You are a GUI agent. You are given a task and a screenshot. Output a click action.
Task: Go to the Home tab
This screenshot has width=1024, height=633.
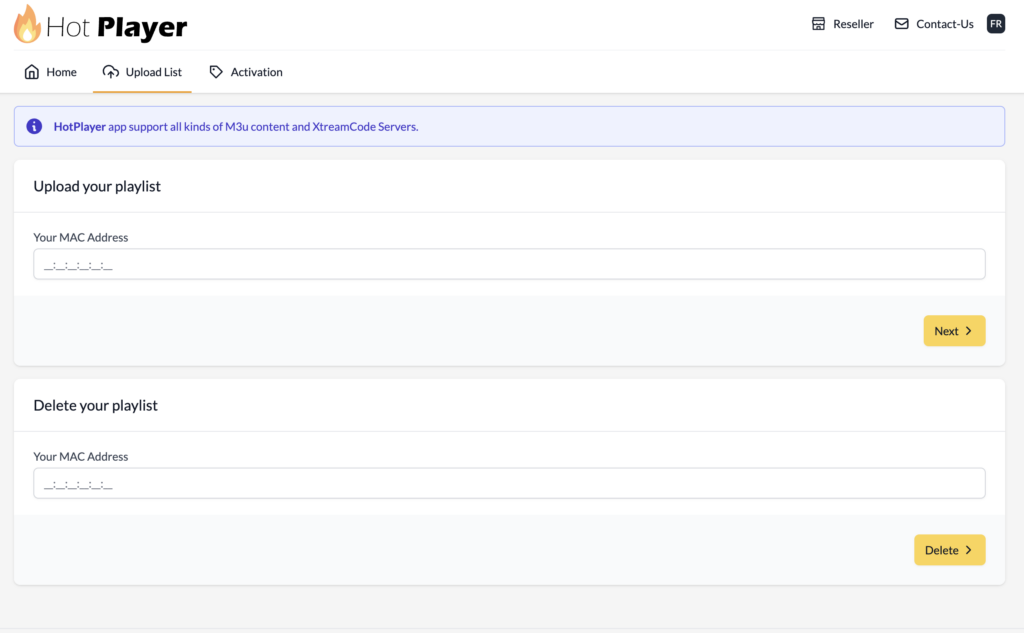(x=61, y=72)
